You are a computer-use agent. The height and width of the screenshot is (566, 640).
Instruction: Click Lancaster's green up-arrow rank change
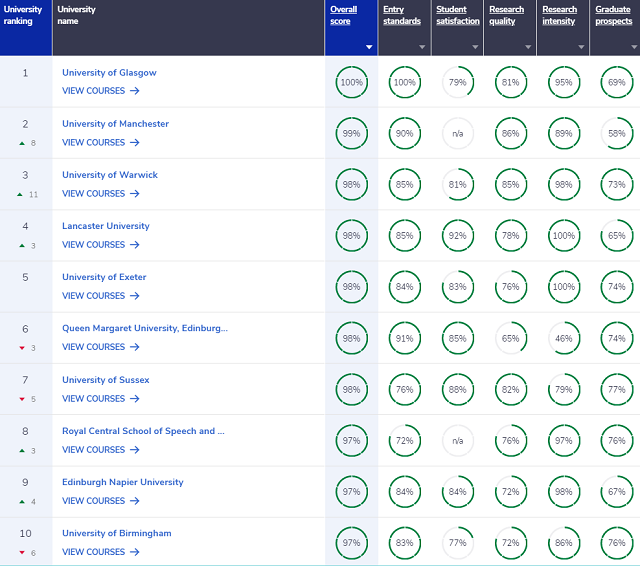(22, 246)
